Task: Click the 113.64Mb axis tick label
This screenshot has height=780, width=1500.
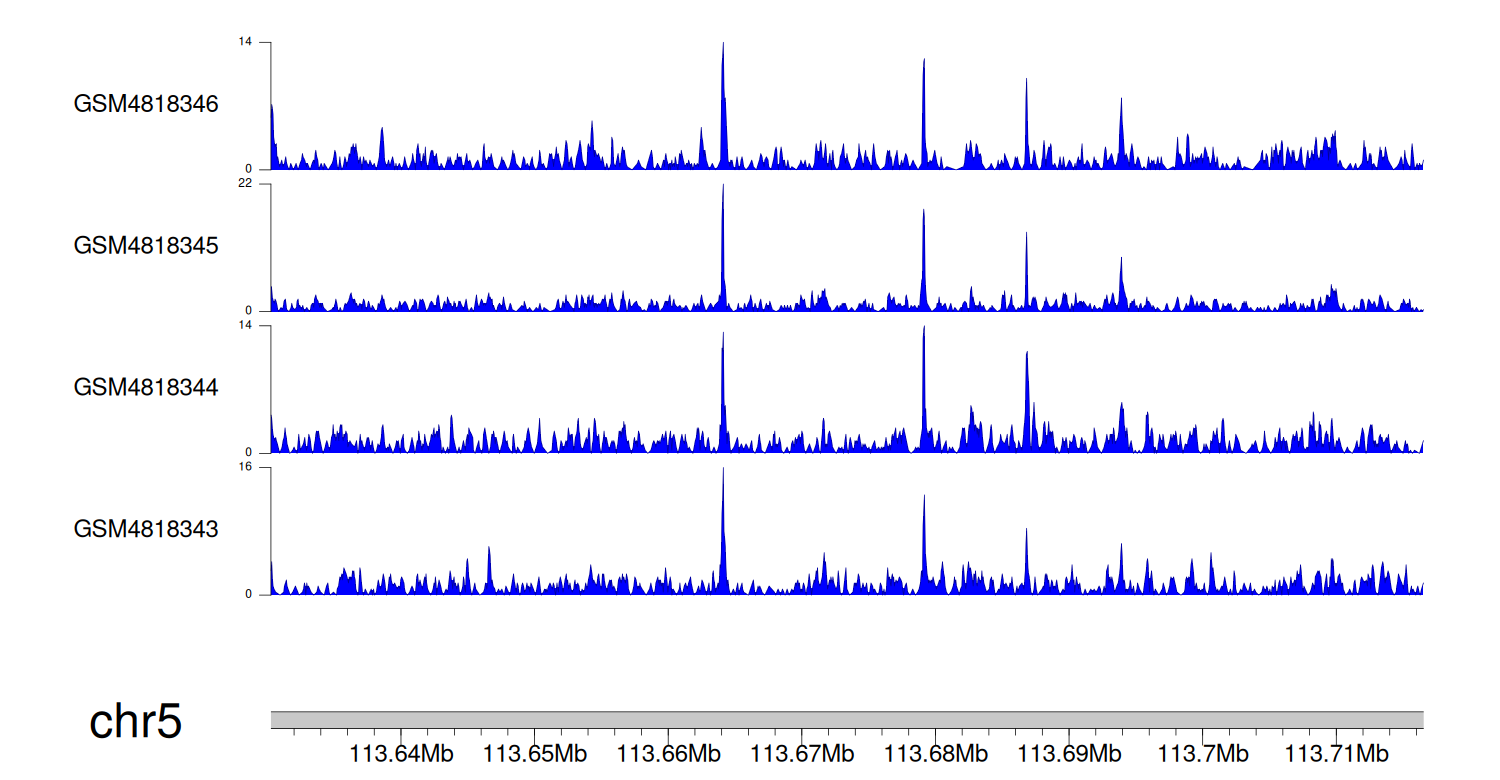Action: pos(401,753)
